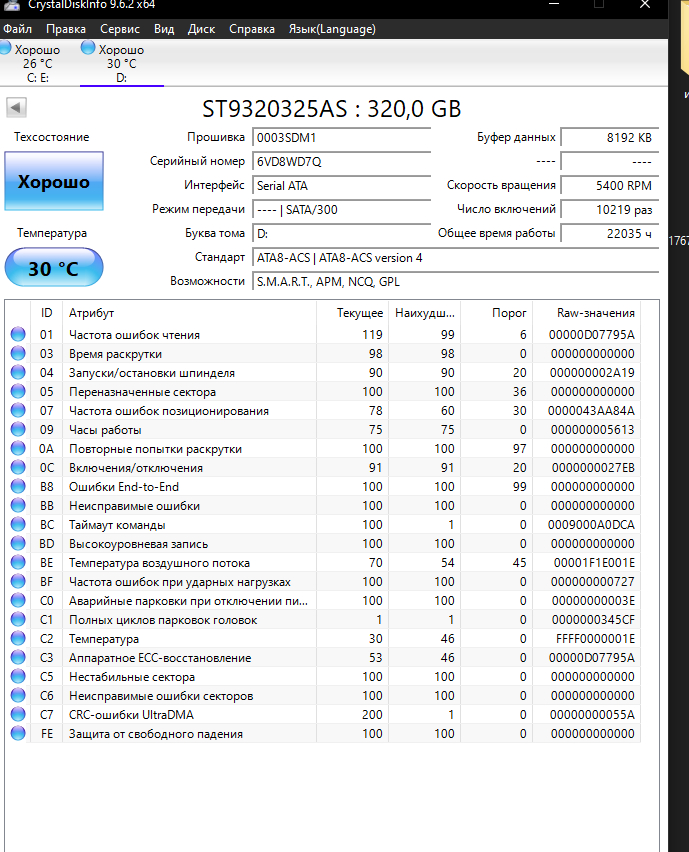
Task: Open the Язык(Language) menu
Action: coord(332,29)
